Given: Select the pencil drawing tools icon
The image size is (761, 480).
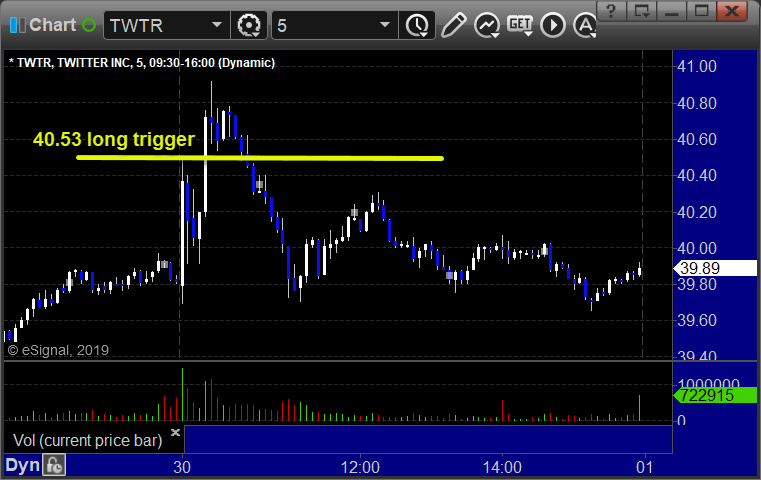Looking at the screenshot, I should [x=453, y=25].
